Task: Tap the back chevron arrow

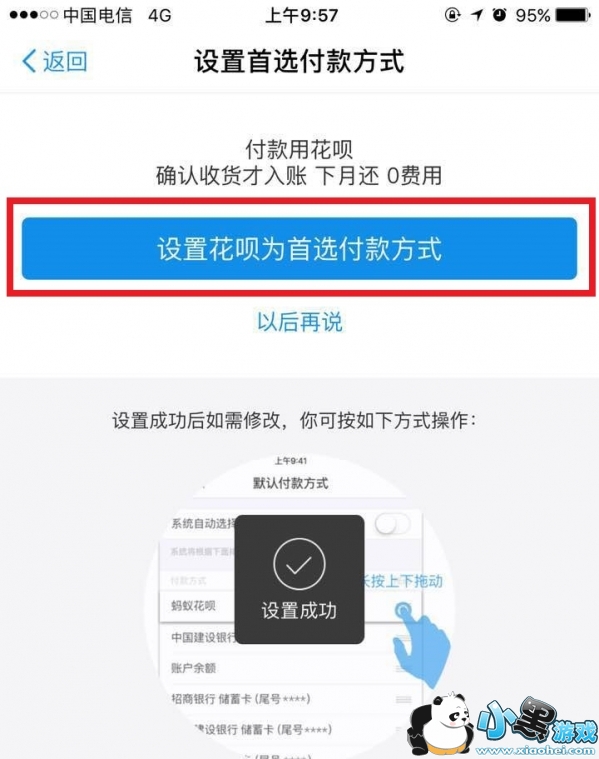Action: click(x=30, y=61)
